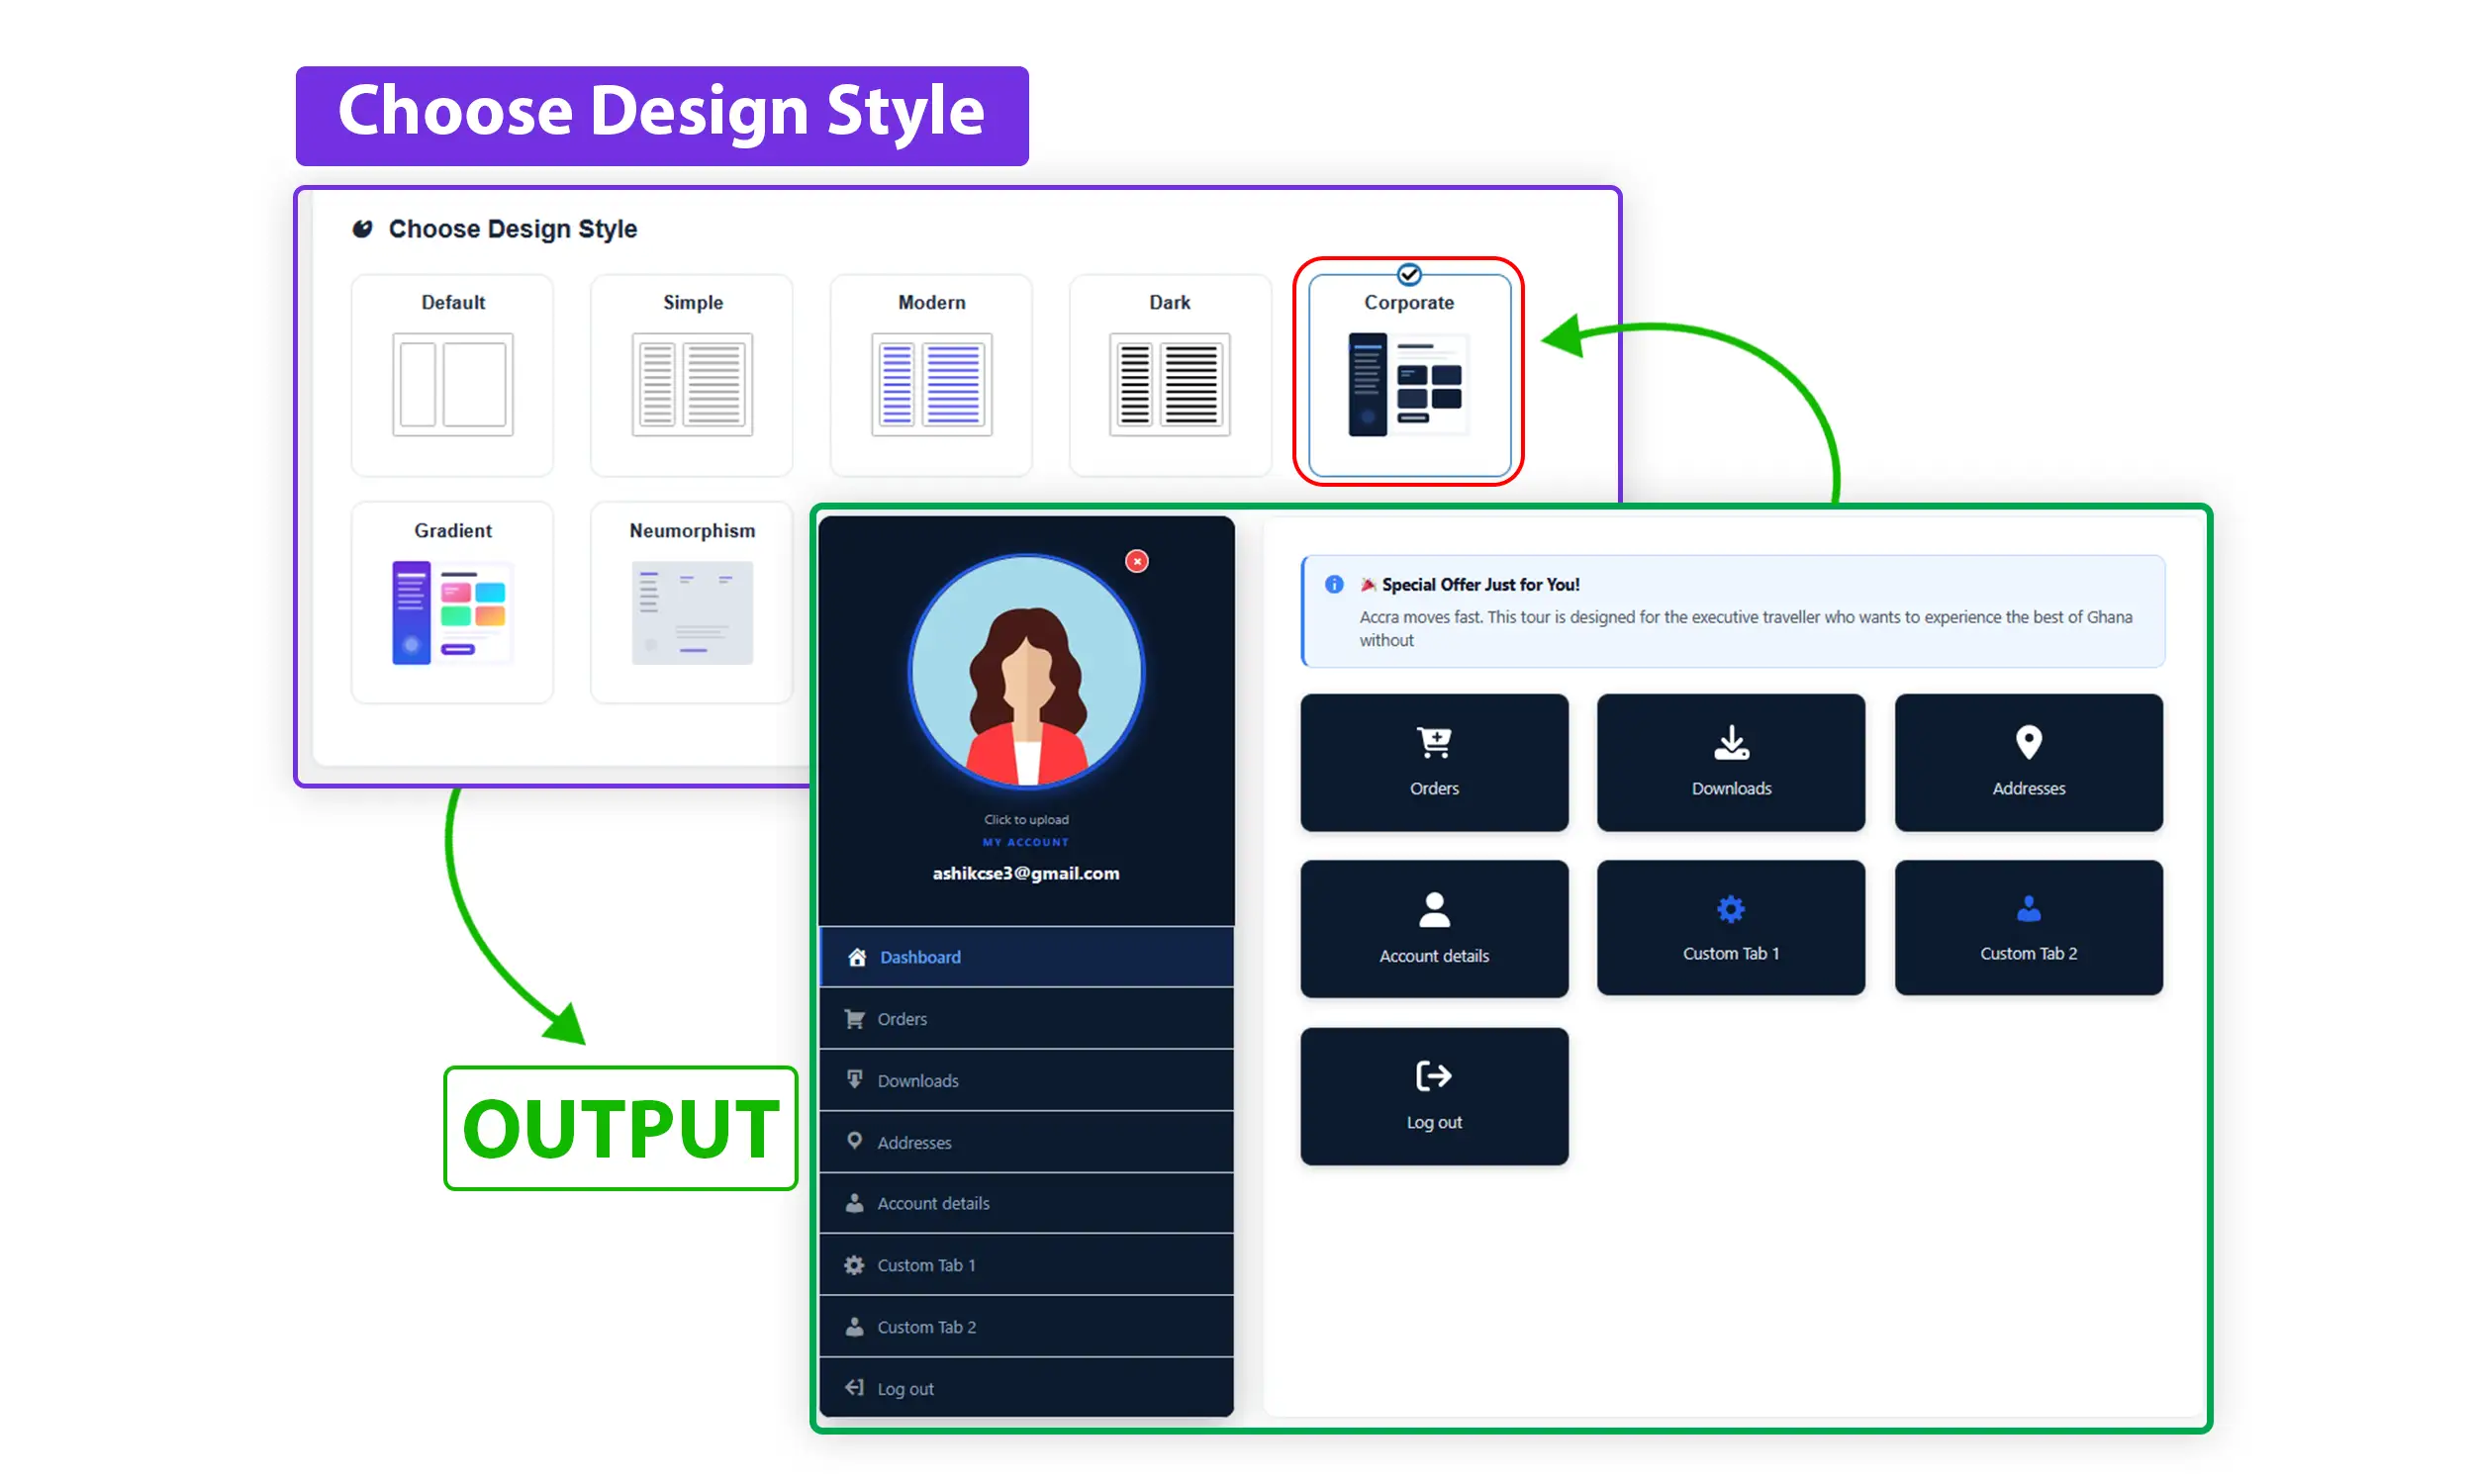This screenshot has width=2474, height=1484.
Task: Open the Addresses tile with pin icon
Action: pos(2027,762)
